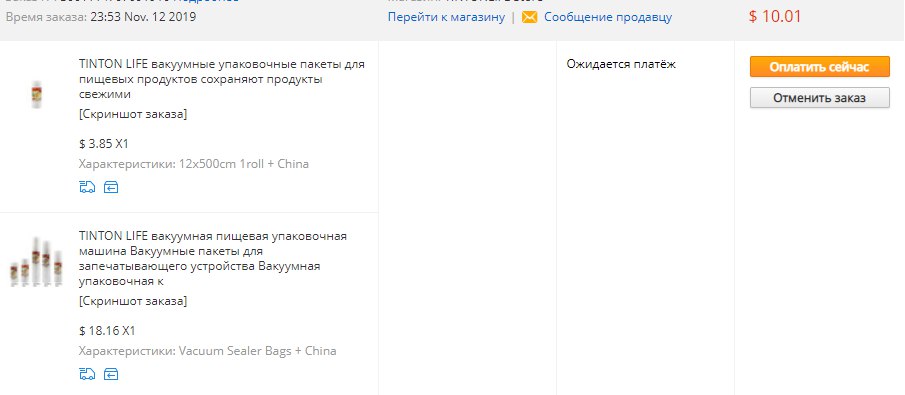
Task: Open the Перейти к магазину link
Action: point(446,17)
